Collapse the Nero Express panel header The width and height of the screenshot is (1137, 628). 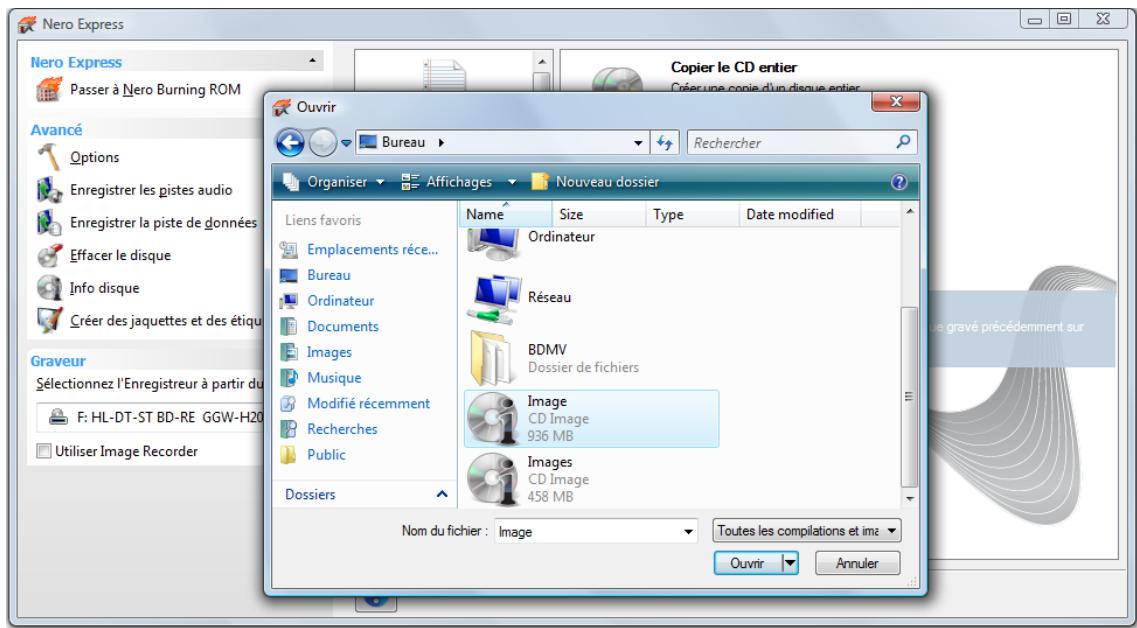313,61
